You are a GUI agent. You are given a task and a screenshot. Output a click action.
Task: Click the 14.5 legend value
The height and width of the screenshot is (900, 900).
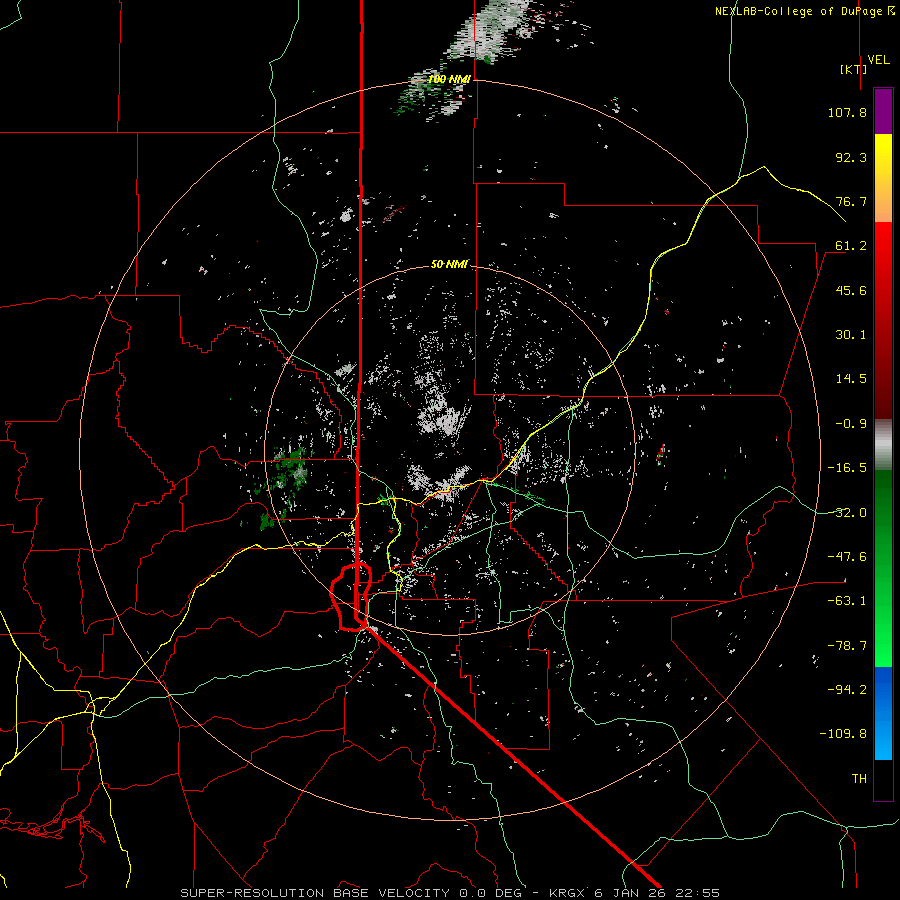pos(851,379)
